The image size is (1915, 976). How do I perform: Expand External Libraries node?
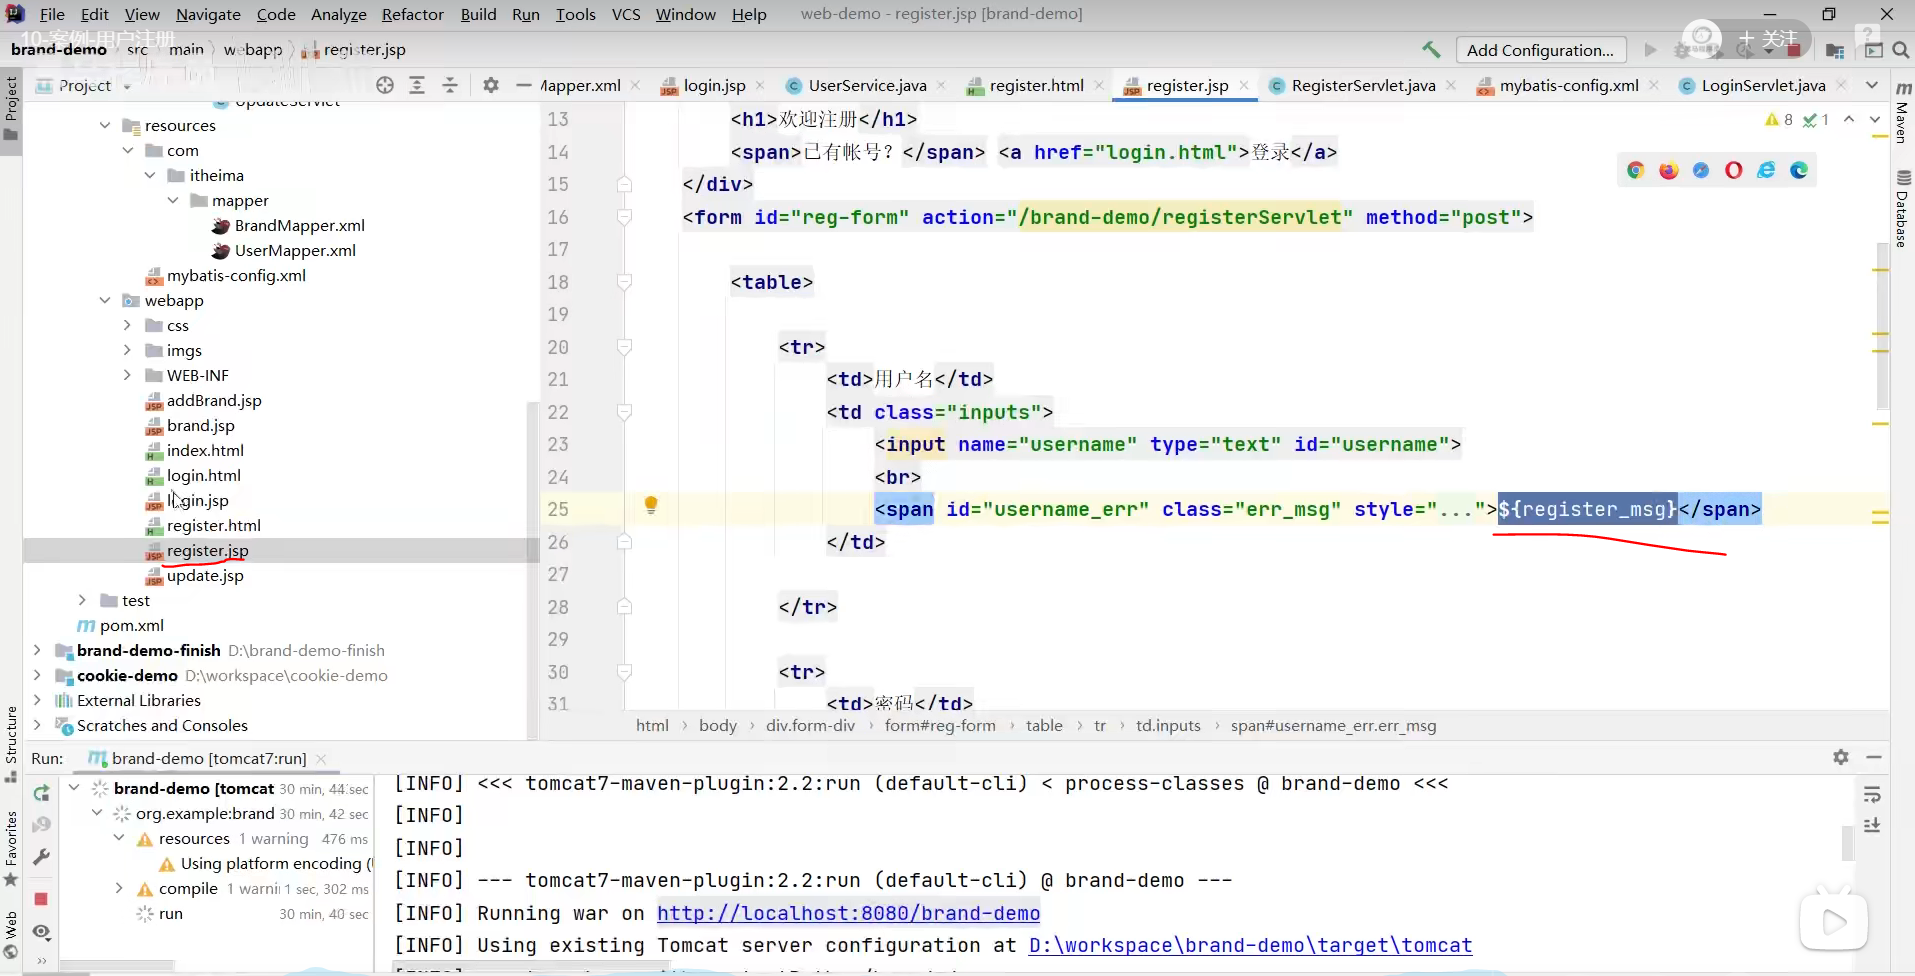tap(37, 701)
